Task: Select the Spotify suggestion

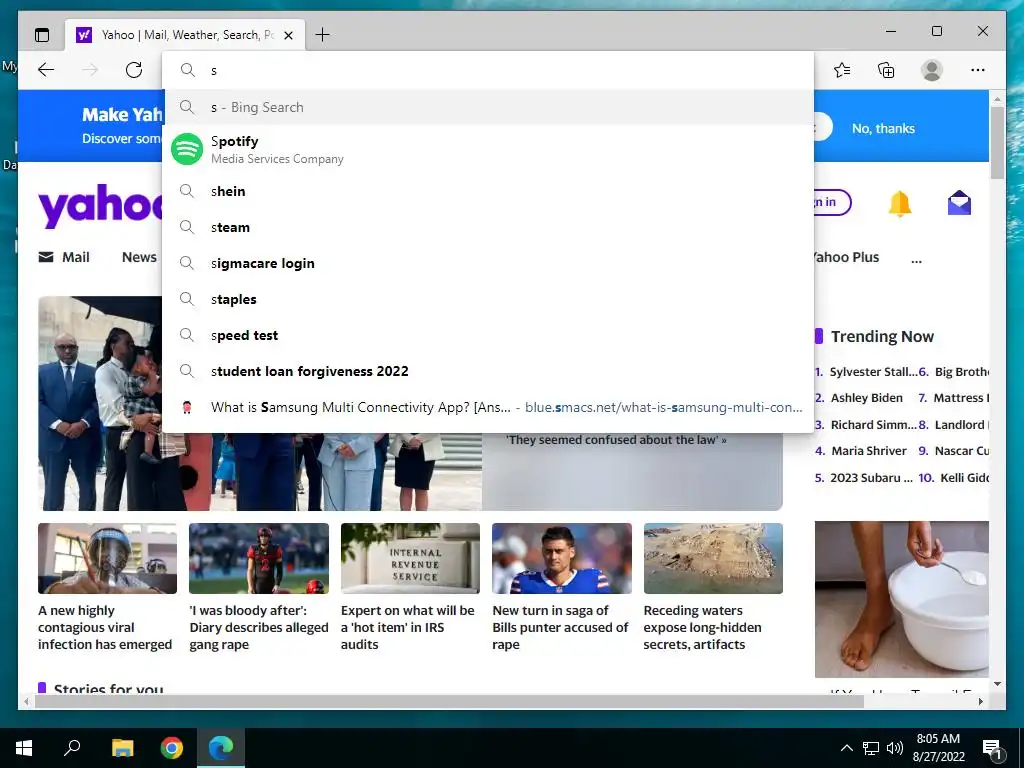Action: tap(488, 149)
